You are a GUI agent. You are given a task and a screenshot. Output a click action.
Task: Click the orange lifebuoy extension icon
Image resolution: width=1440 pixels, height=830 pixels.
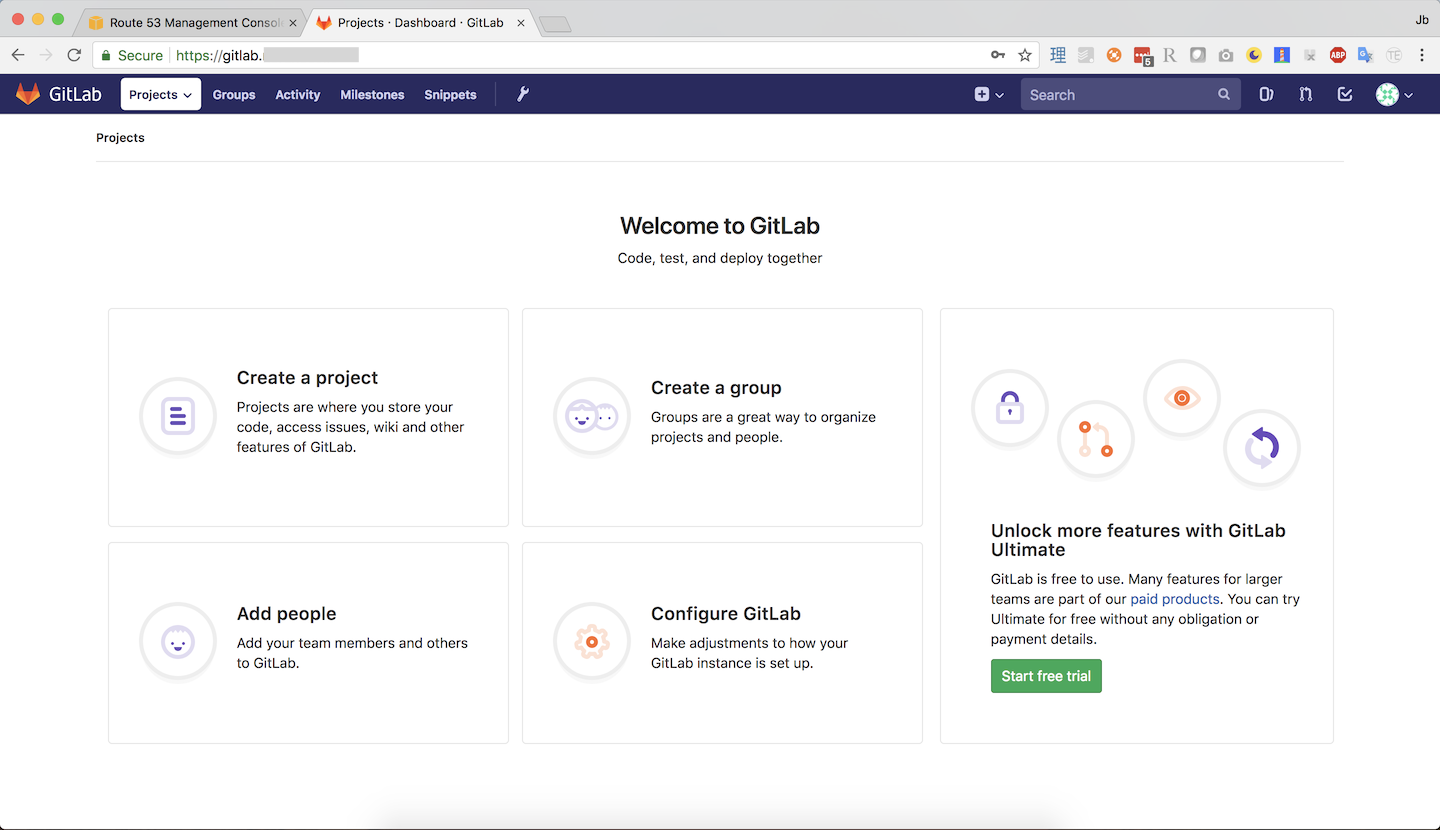(x=1114, y=56)
